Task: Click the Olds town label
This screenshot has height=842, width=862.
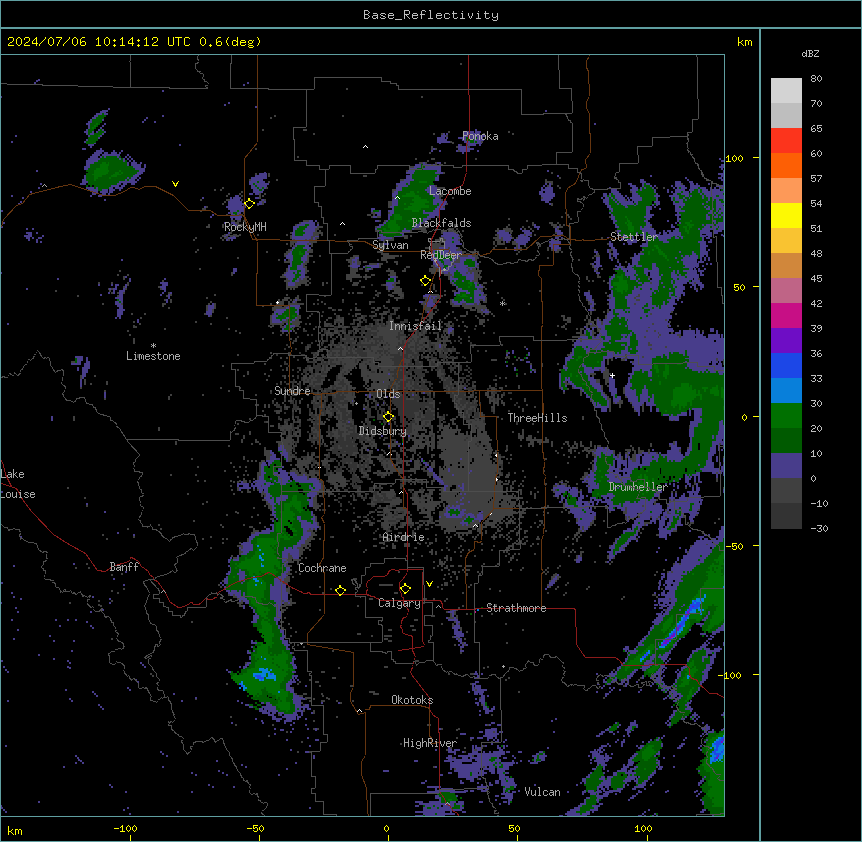Action: pos(388,394)
